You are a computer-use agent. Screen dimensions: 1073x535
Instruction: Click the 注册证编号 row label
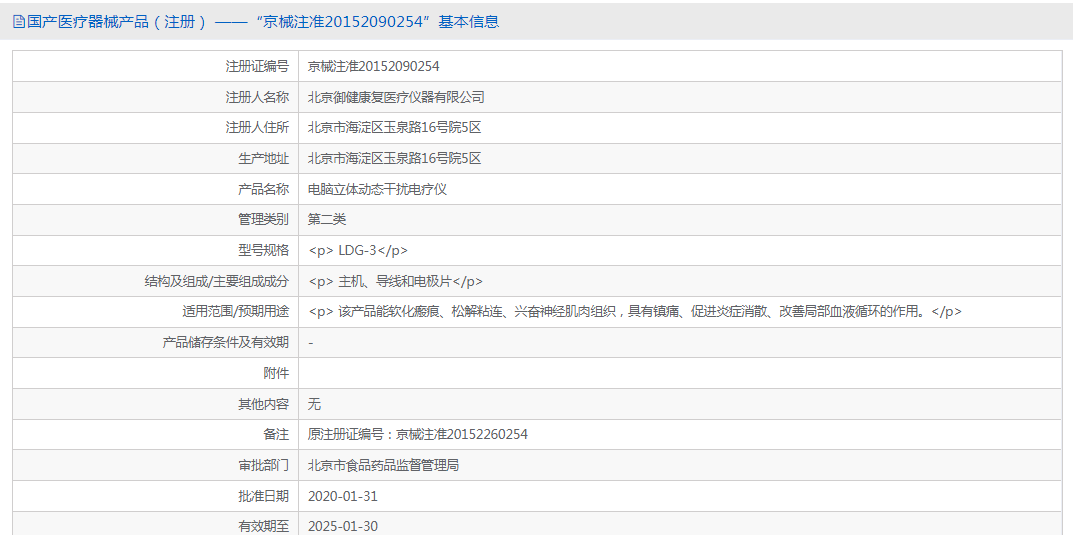tap(257, 67)
